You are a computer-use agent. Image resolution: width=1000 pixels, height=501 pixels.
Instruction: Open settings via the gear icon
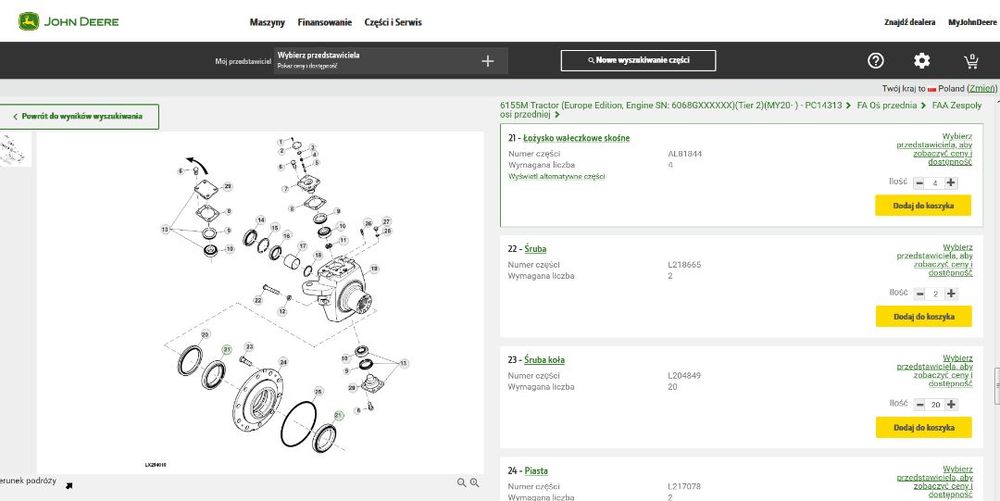pos(922,61)
